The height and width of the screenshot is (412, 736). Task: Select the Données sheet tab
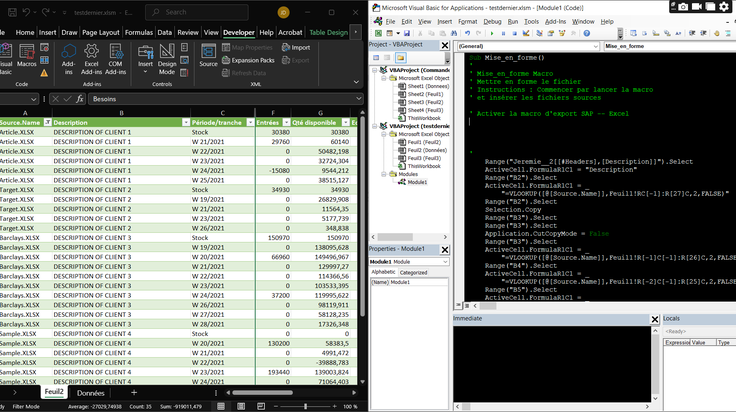(x=90, y=393)
